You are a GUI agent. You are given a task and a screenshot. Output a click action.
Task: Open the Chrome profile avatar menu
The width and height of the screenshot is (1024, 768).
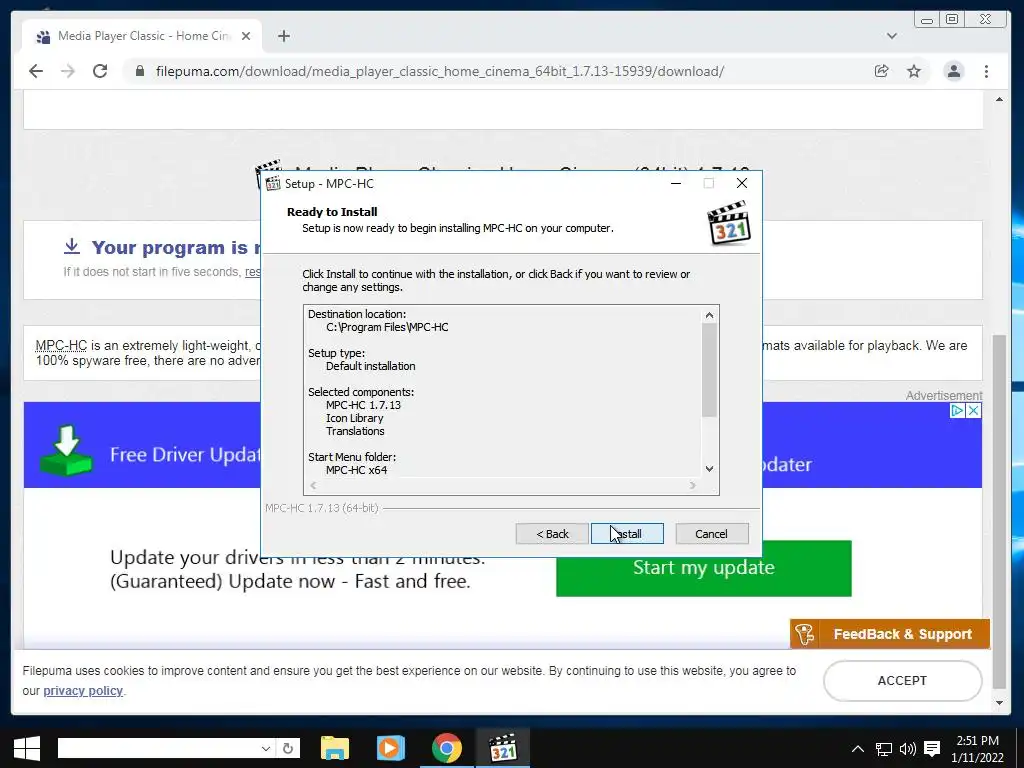click(x=954, y=71)
